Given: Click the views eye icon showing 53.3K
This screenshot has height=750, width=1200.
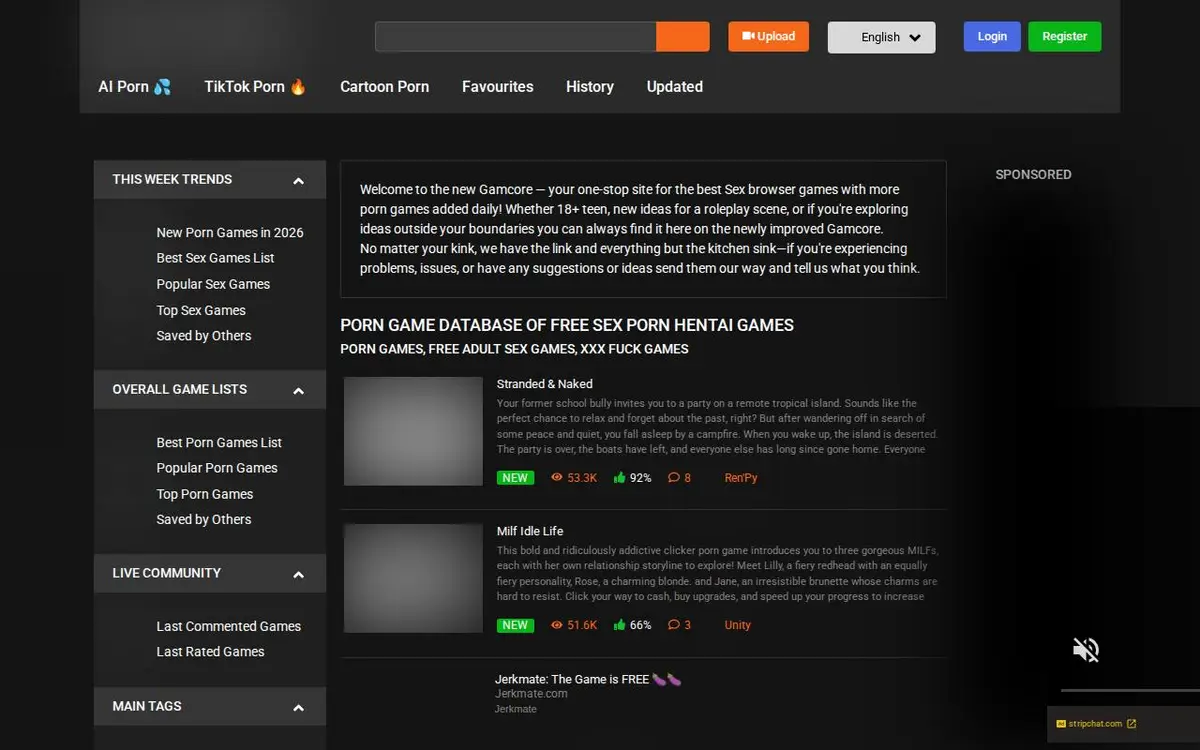Looking at the screenshot, I should (x=557, y=478).
